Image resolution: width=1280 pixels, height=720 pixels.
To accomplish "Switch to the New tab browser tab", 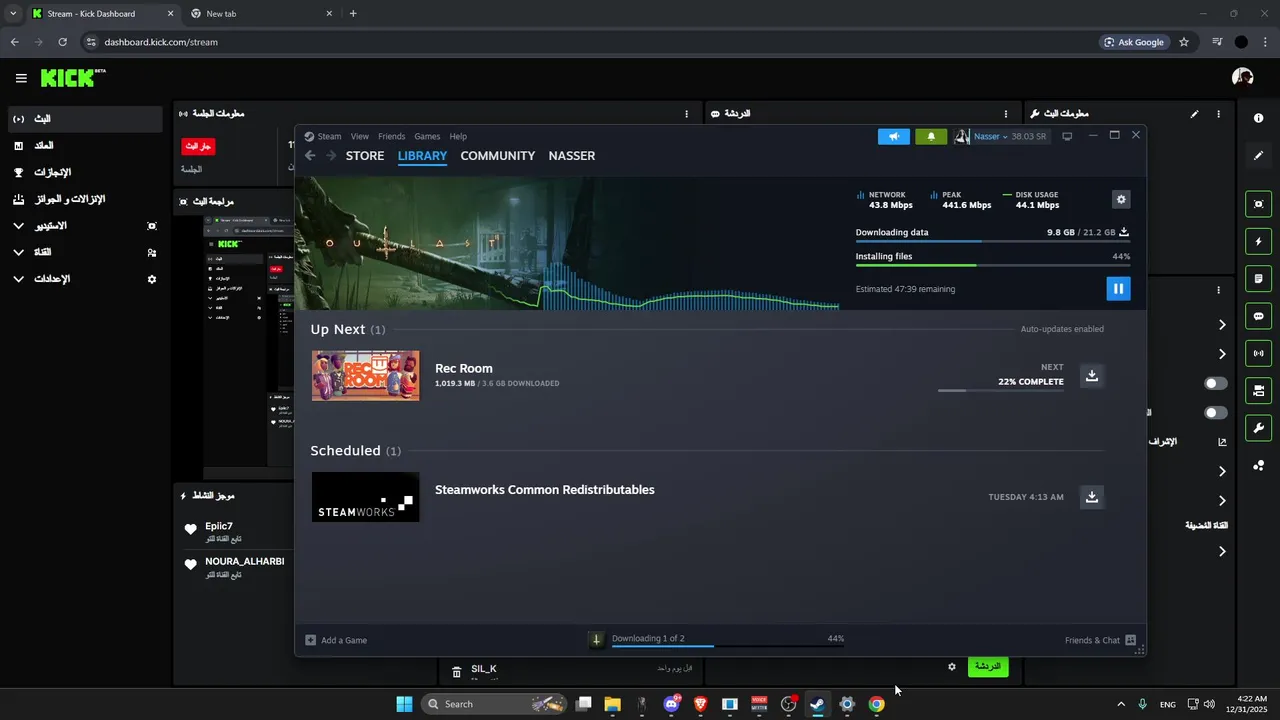I will point(263,14).
